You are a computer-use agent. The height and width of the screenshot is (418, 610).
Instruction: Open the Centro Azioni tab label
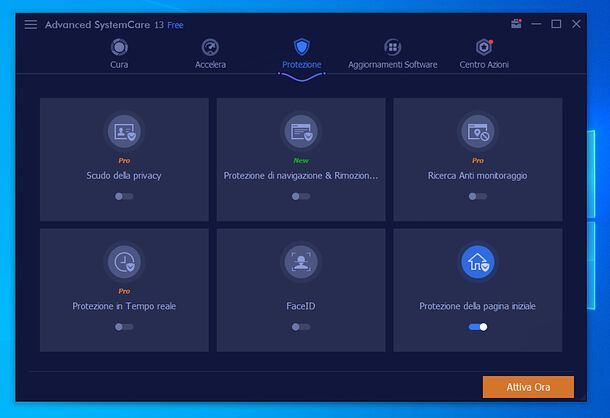tap(484, 65)
